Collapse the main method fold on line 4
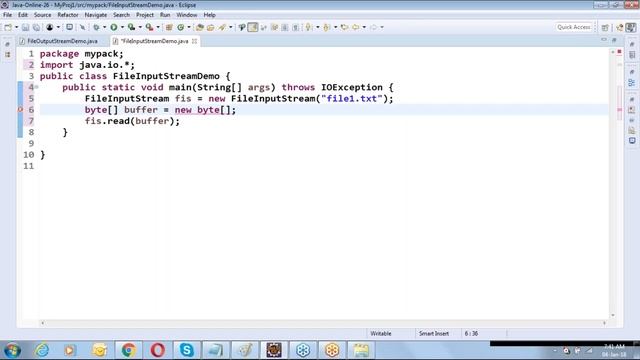The height and width of the screenshot is (360, 640). tap(36, 87)
